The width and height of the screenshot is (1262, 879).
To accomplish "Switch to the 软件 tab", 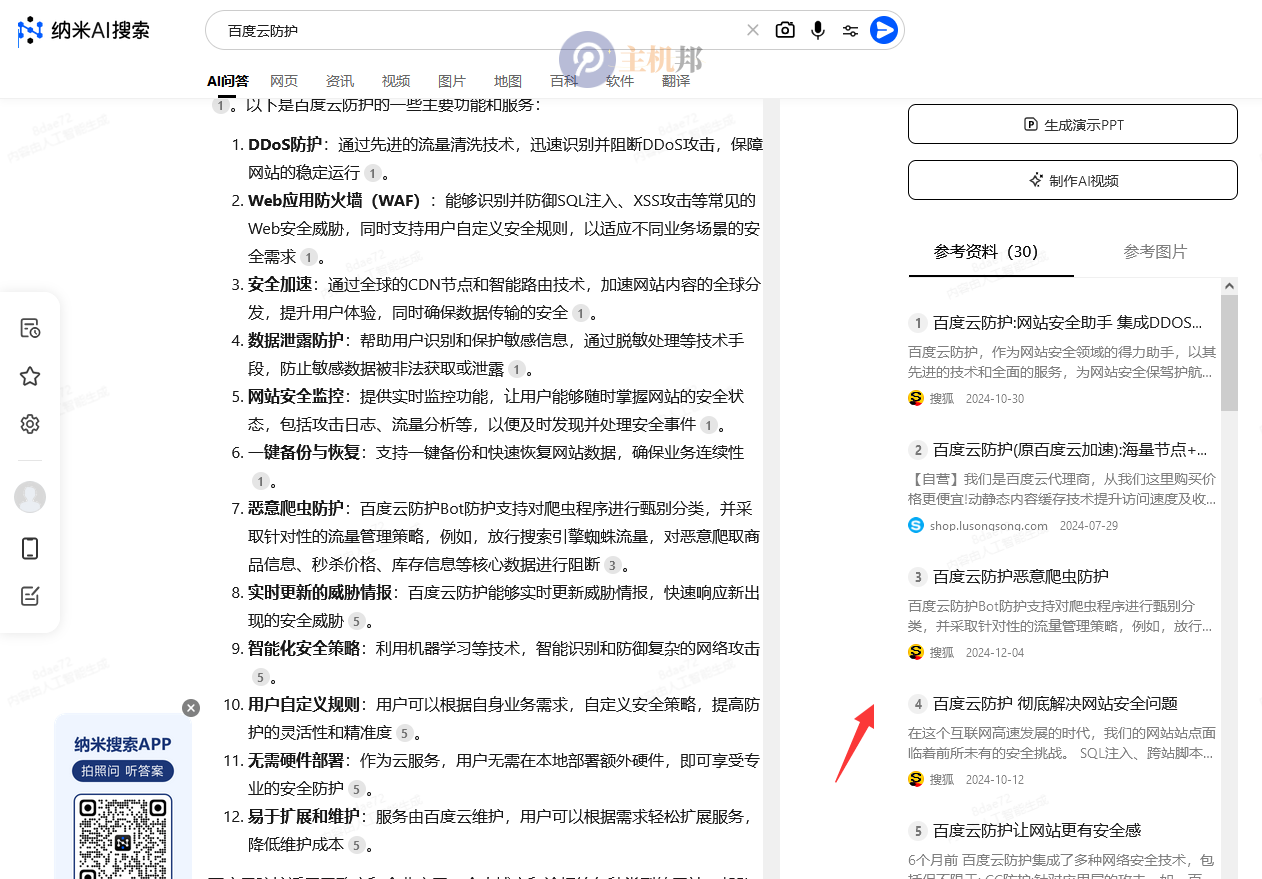I will pos(620,81).
